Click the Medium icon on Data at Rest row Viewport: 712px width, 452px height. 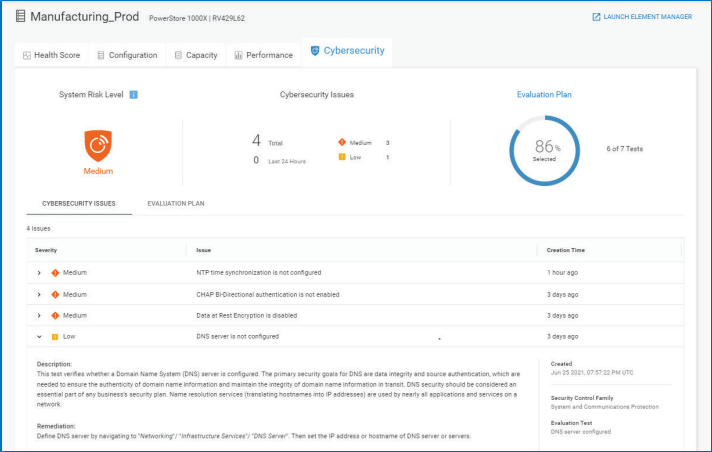(x=55, y=315)
